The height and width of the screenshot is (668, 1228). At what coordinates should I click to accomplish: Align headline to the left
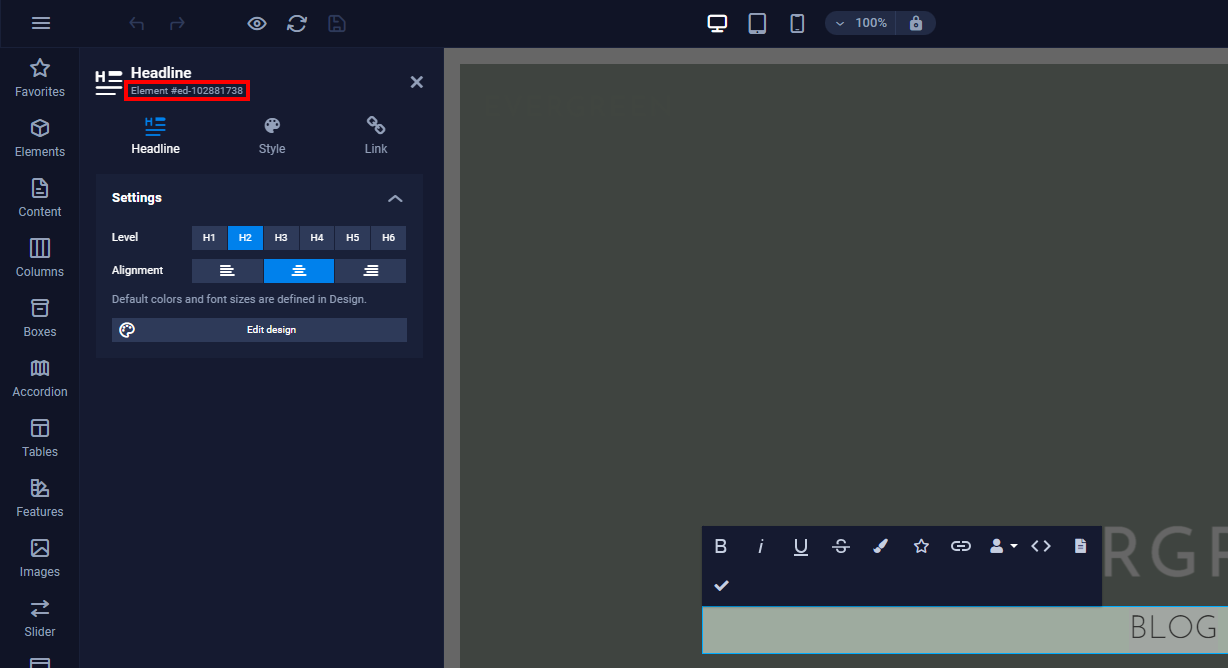click(x=227, y=271)
